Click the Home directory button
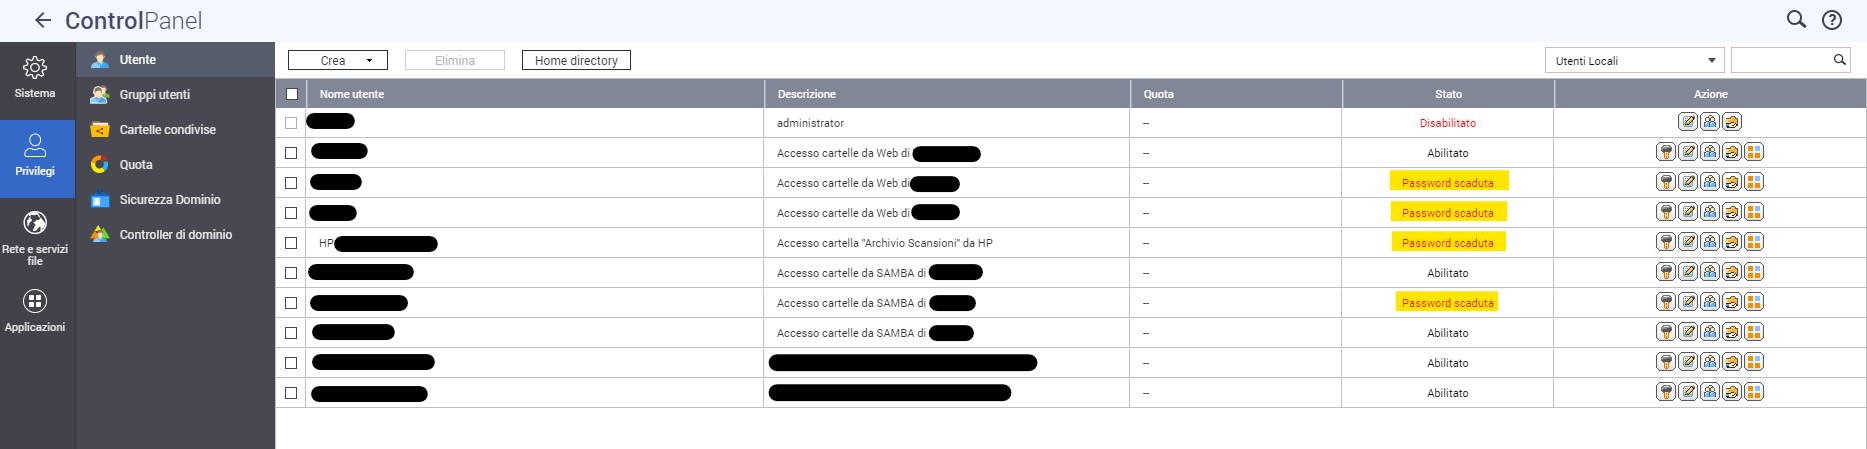This screenshot has height=449, width=1867. (x=576, y=61)
